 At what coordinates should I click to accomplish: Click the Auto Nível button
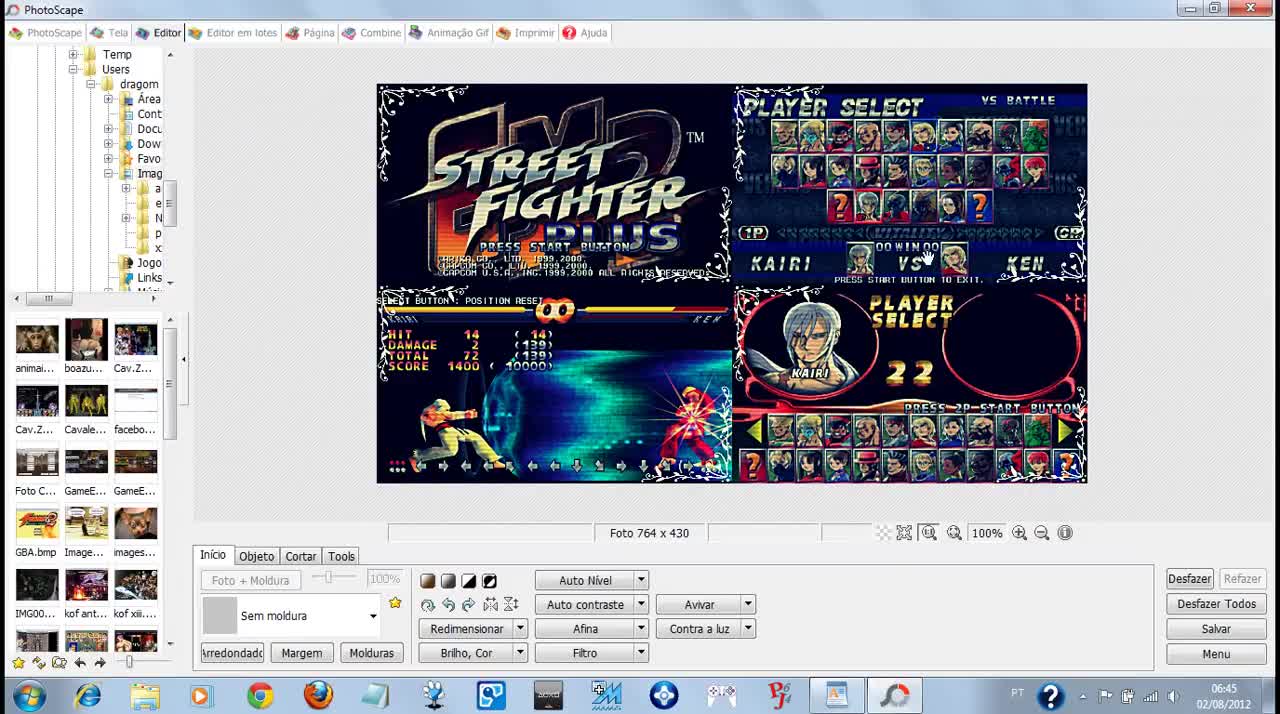(585, 580)
